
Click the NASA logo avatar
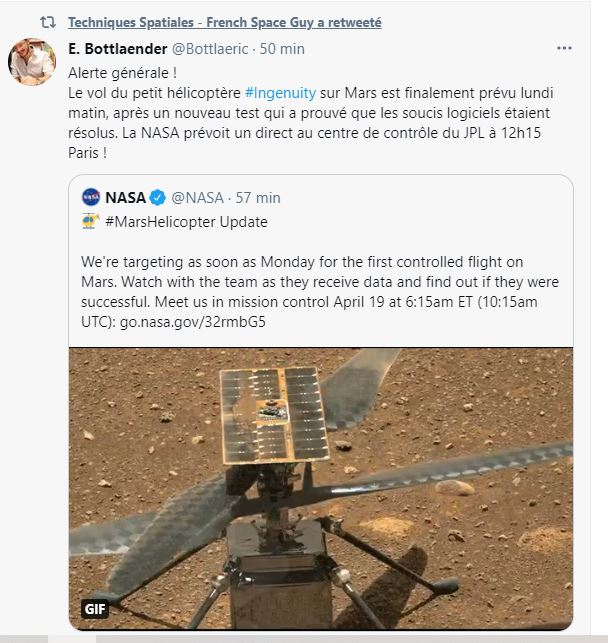point(91,197)
